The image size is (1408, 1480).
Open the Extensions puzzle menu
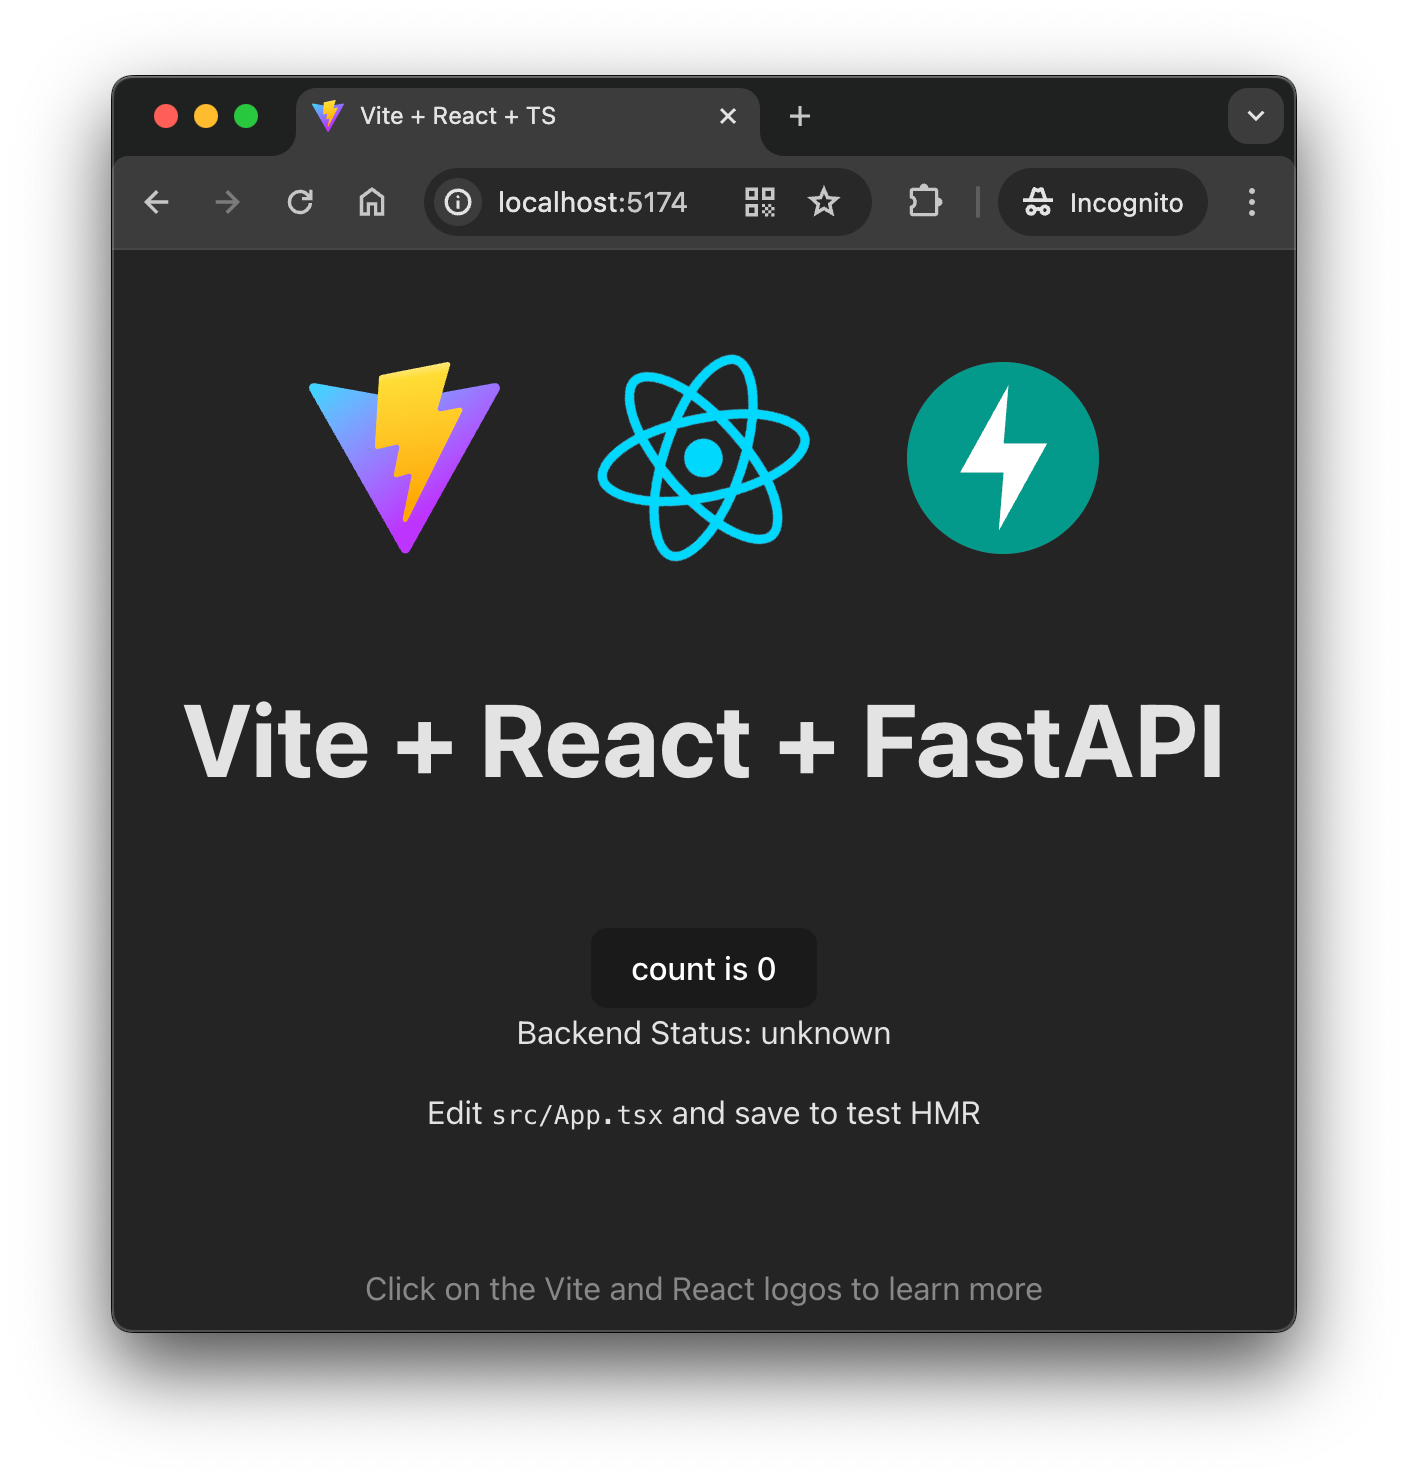click(925, 202)
